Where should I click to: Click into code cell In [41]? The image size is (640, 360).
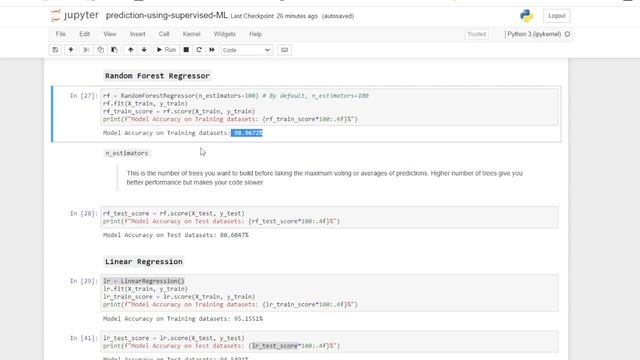click(x=329, y=342)
